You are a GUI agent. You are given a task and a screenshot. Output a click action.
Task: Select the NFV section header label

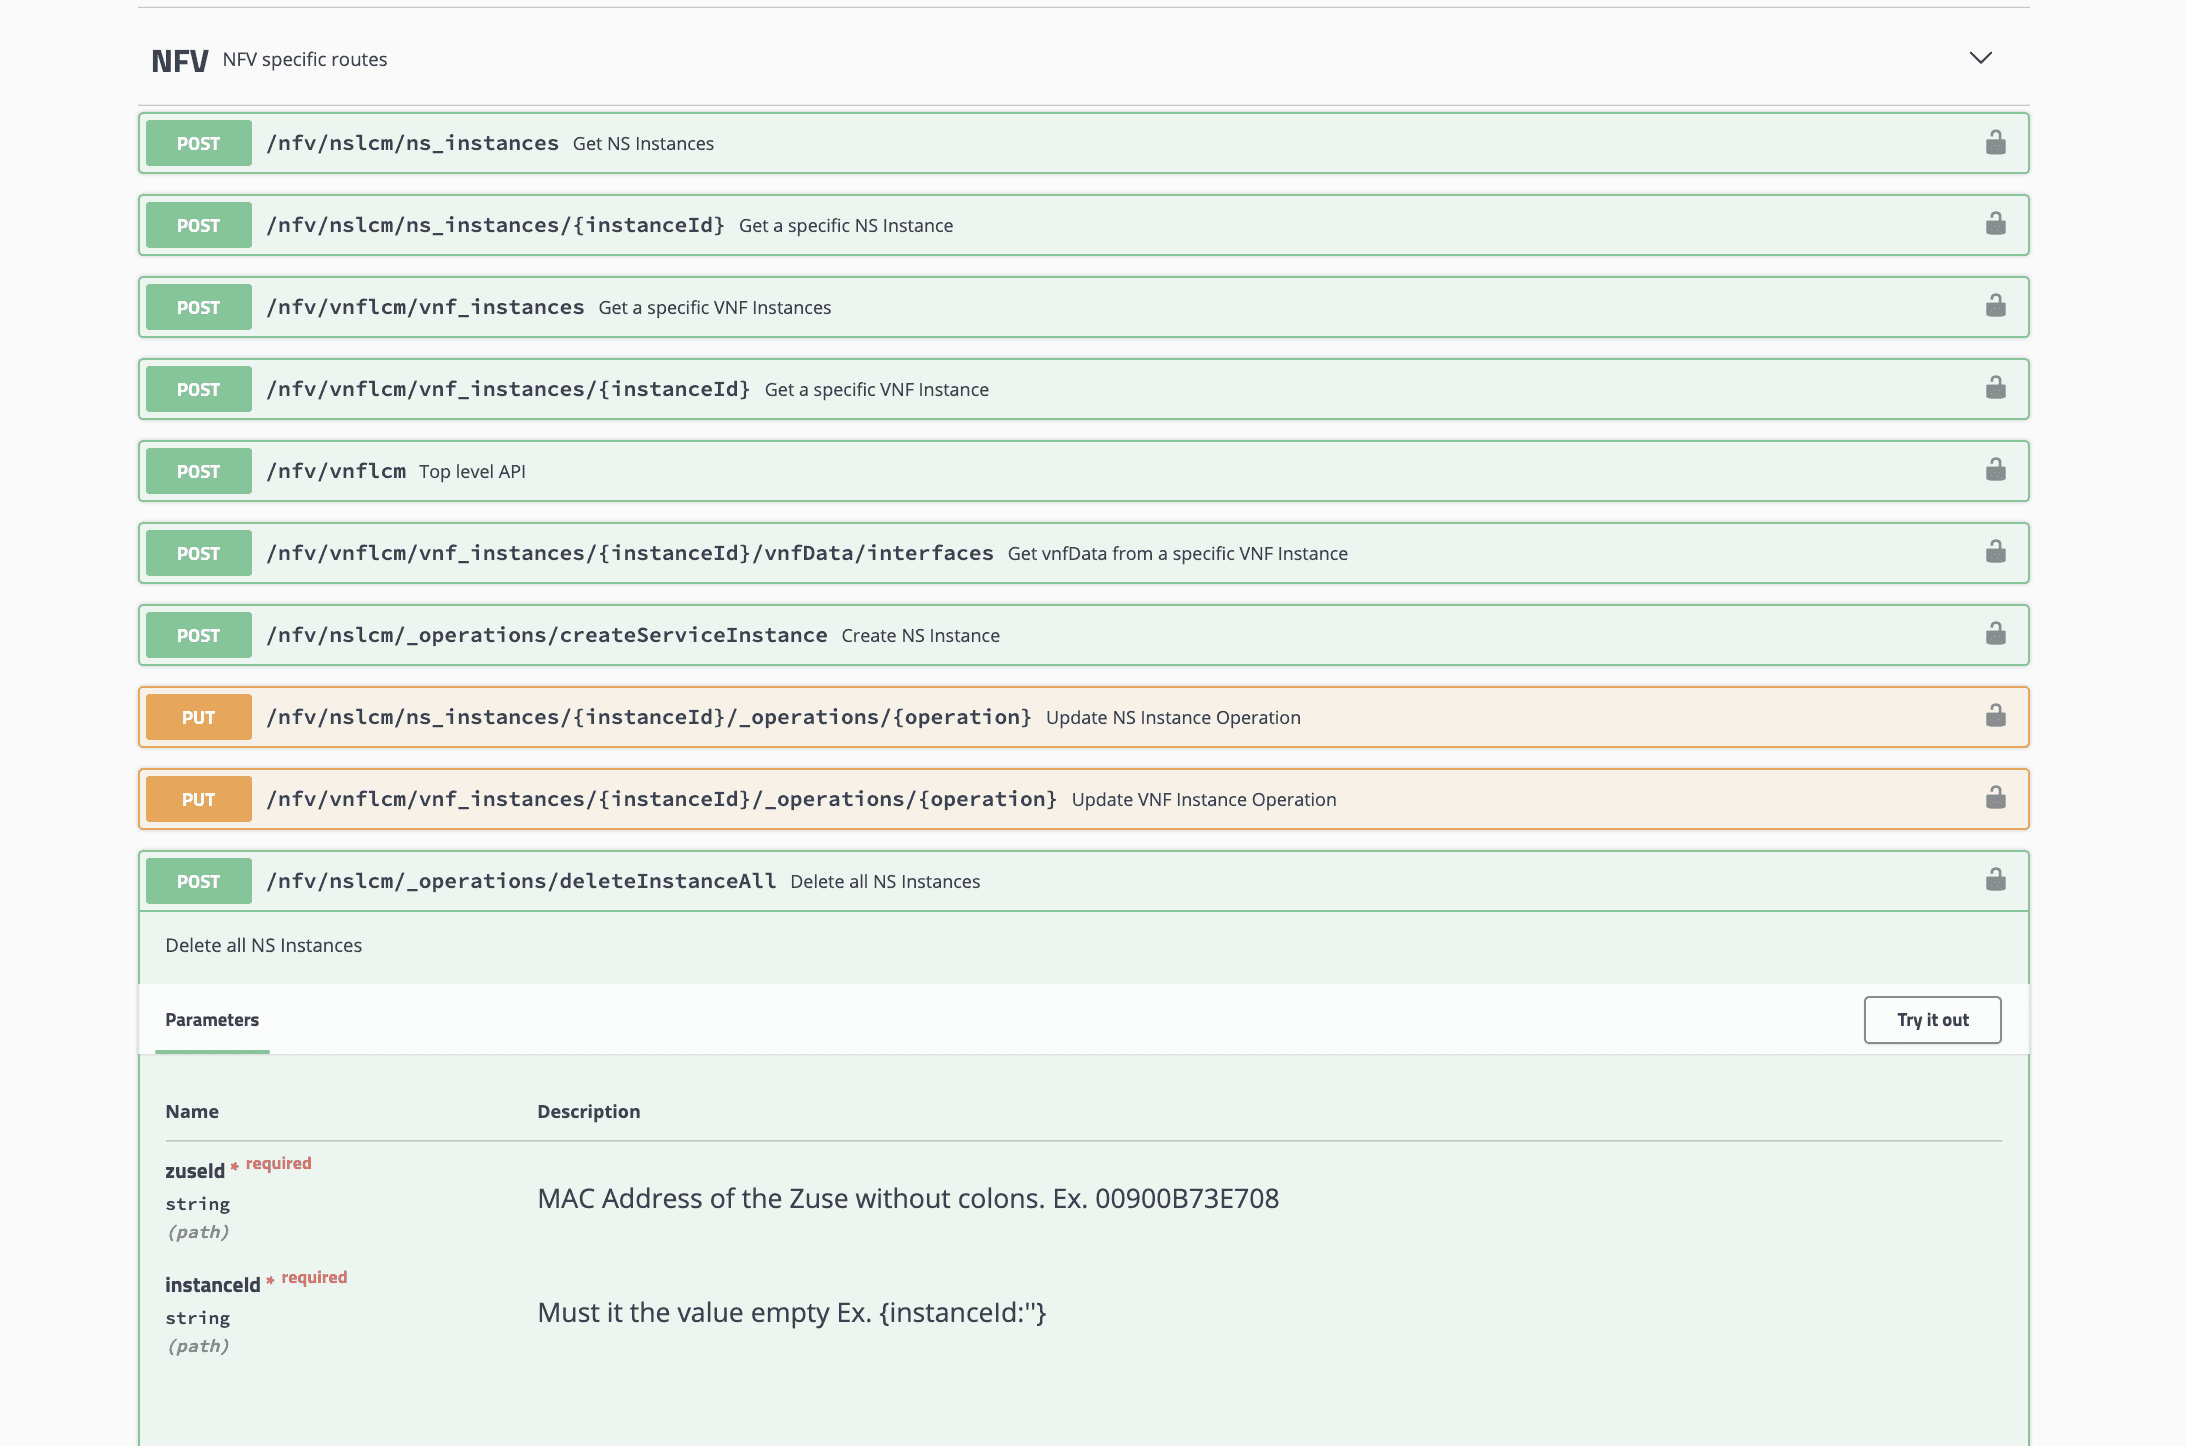(x=179, y=59)
